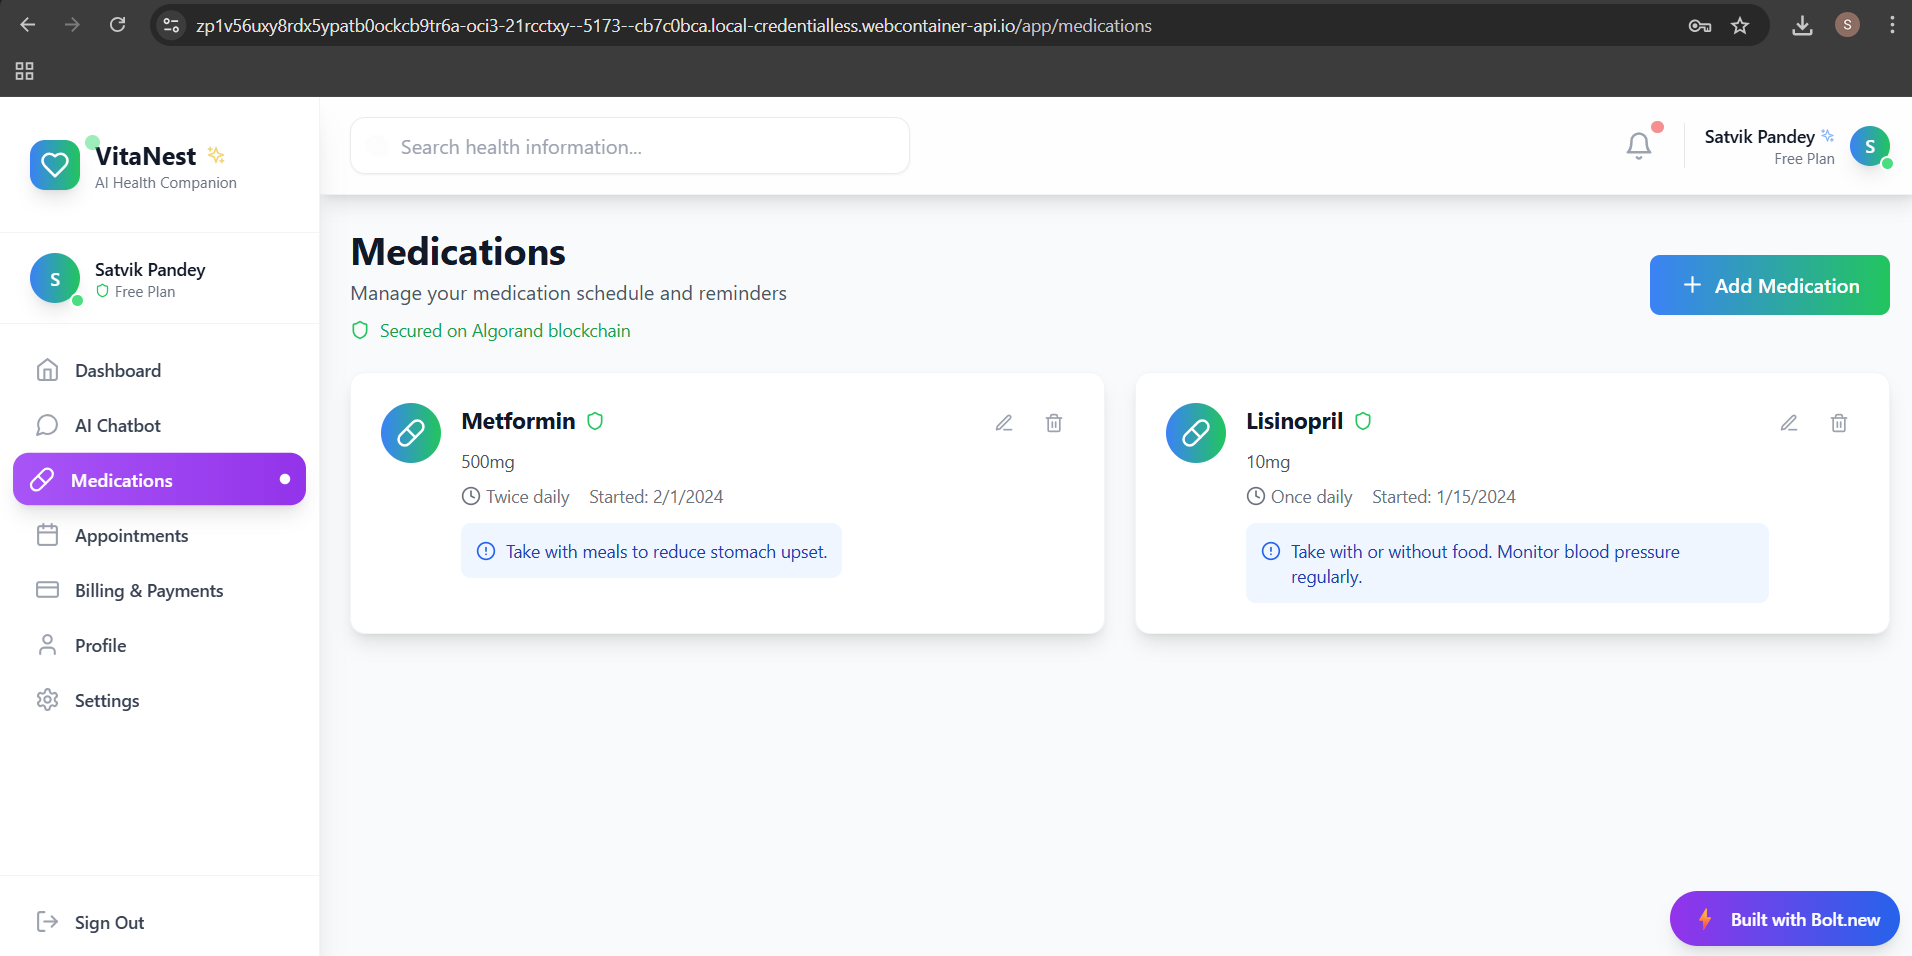Click the Monitor blood pressure note
Screen dimensions: 1912x956
1507,563
